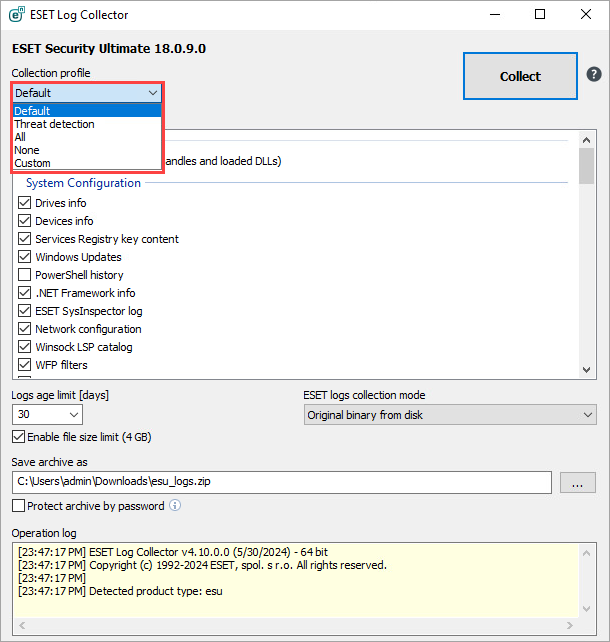Uncheck Devices info checkbox
This screenshot has height=642, width=610.
click(x=25, y=221)
